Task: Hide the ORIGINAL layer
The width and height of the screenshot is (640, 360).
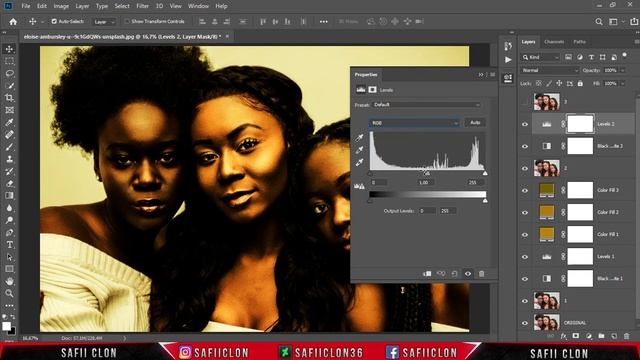Action: (525, 323)
